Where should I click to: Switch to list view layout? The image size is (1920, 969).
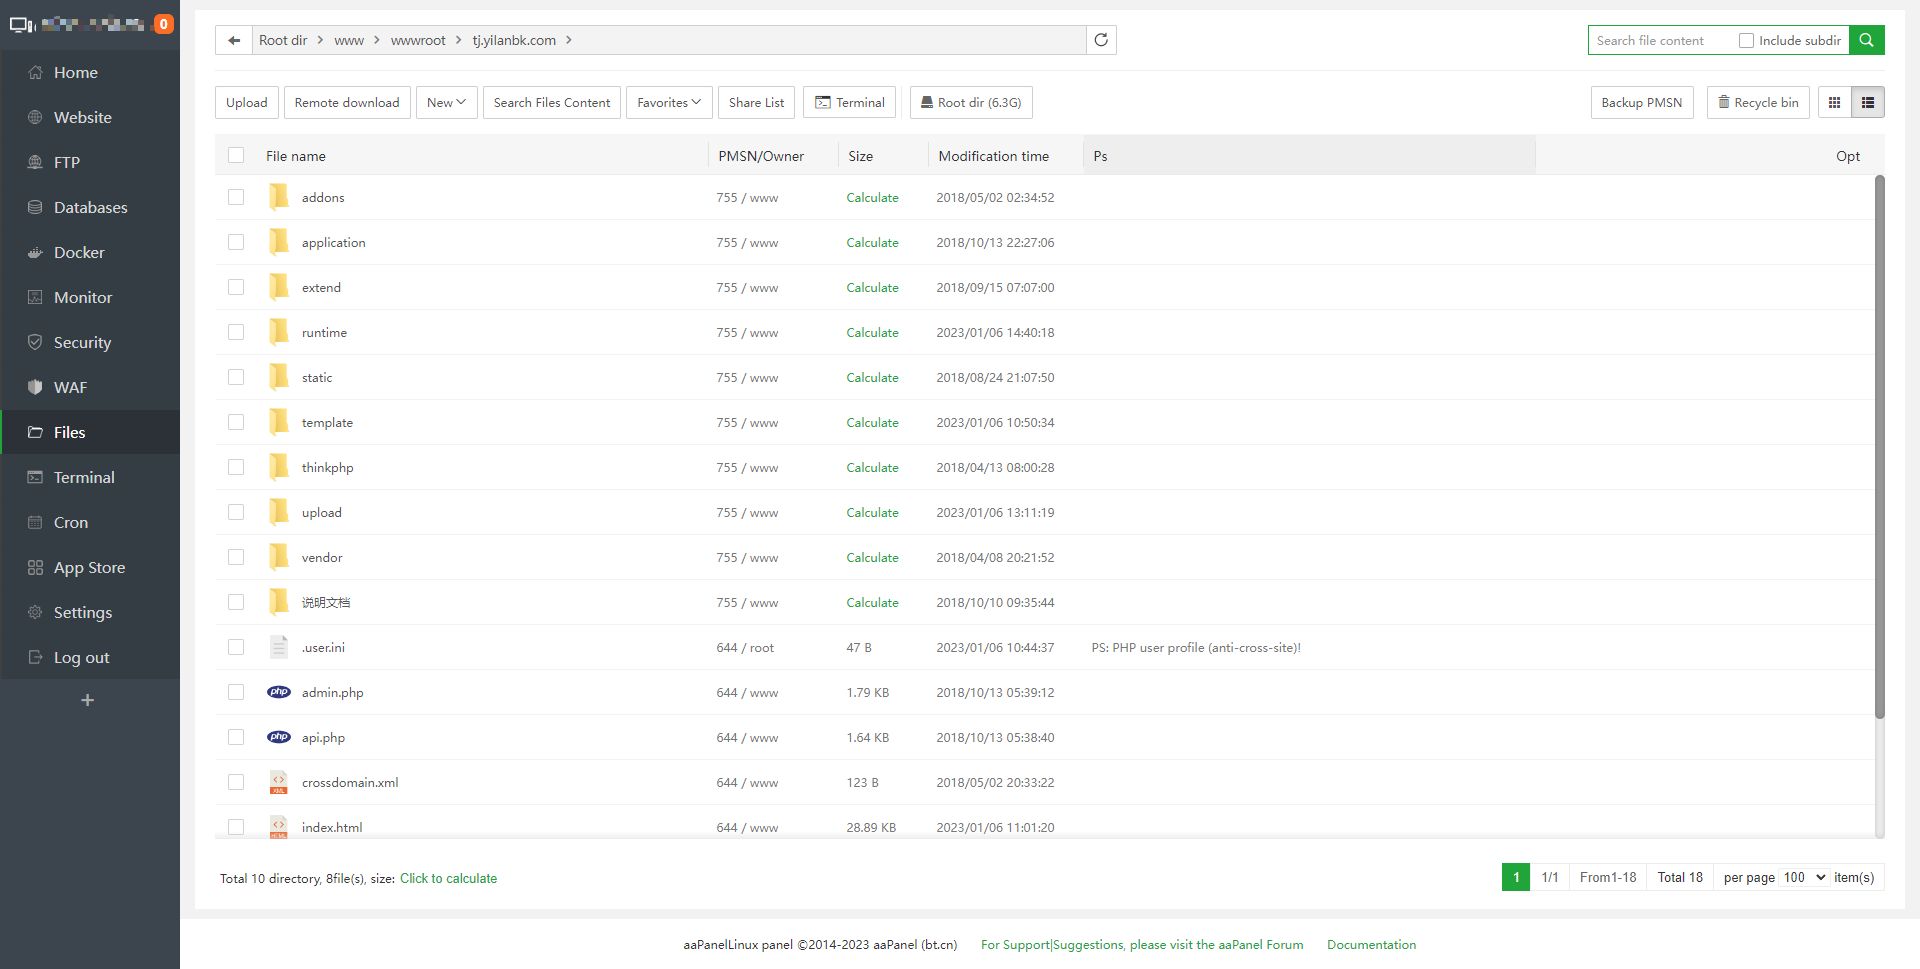pos(1867,102)
